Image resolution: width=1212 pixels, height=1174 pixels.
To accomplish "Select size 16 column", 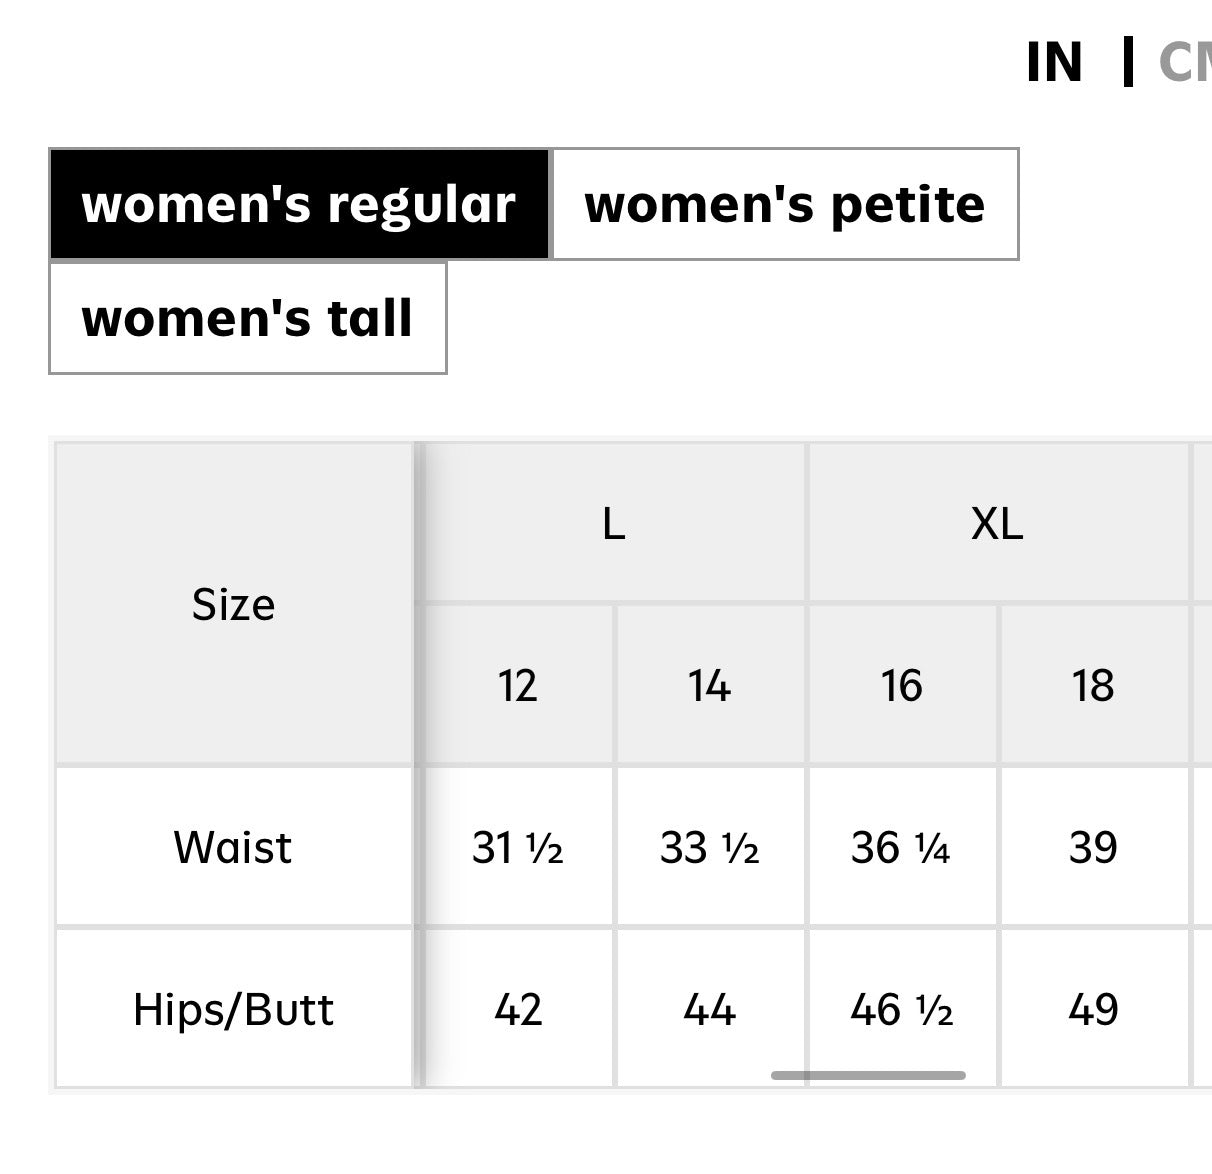I will (x=902, y=686).
